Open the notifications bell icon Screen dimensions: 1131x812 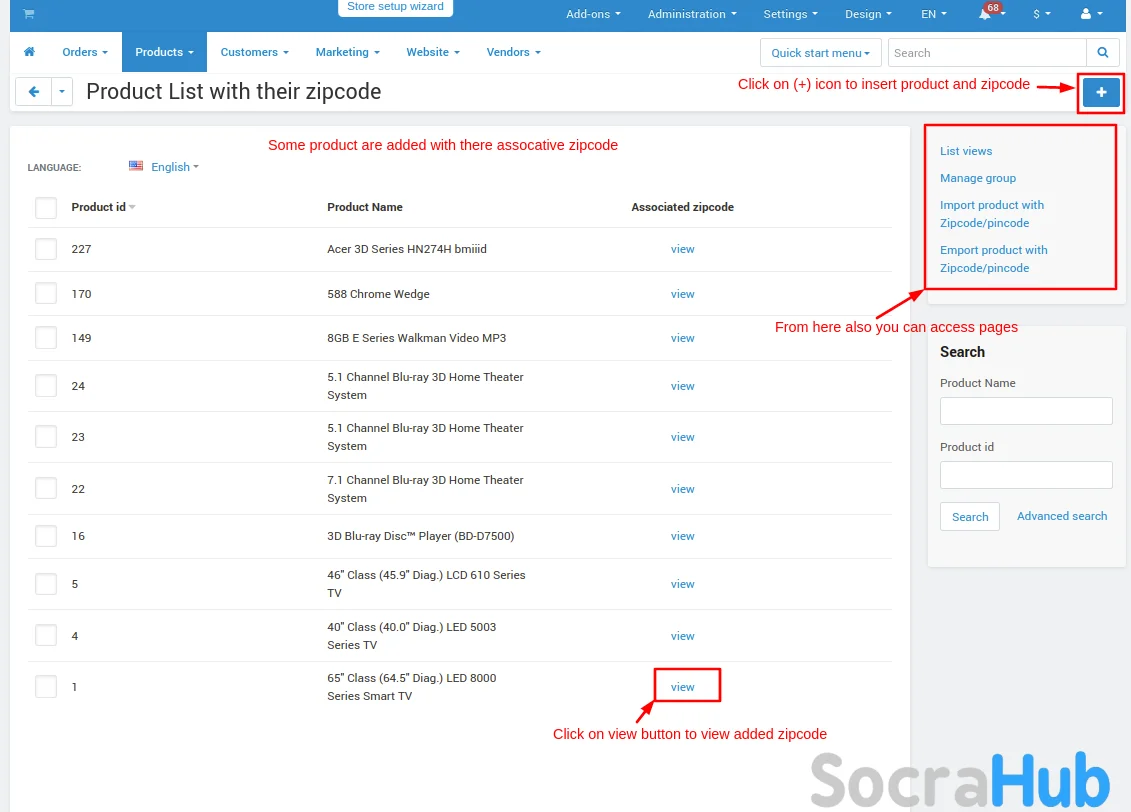[986, 15]
